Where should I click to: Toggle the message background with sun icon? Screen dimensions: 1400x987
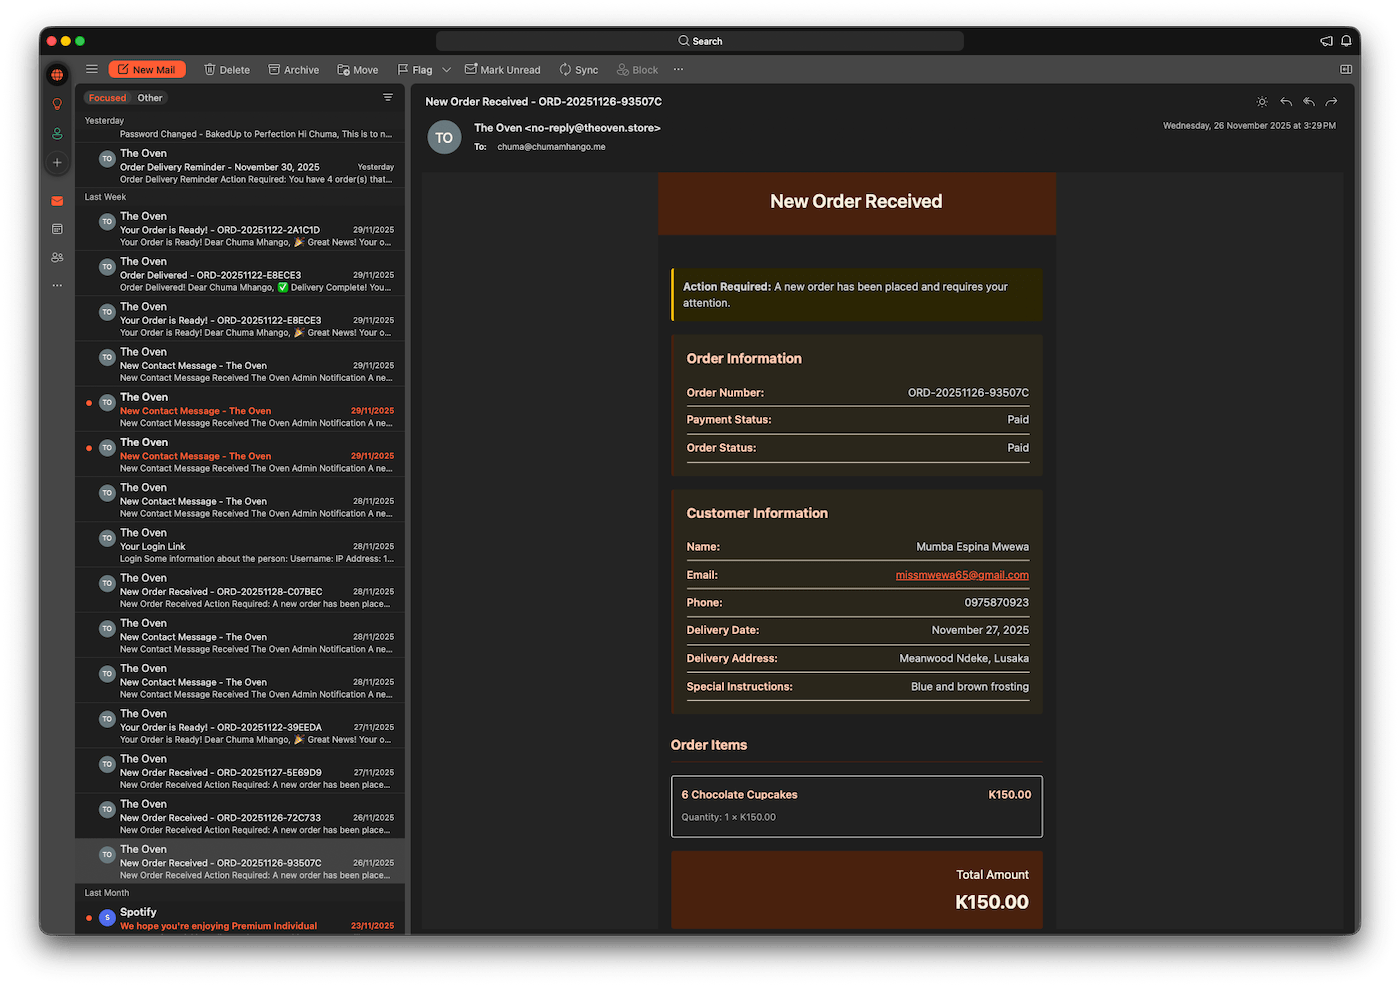[x=1262, y=102]
